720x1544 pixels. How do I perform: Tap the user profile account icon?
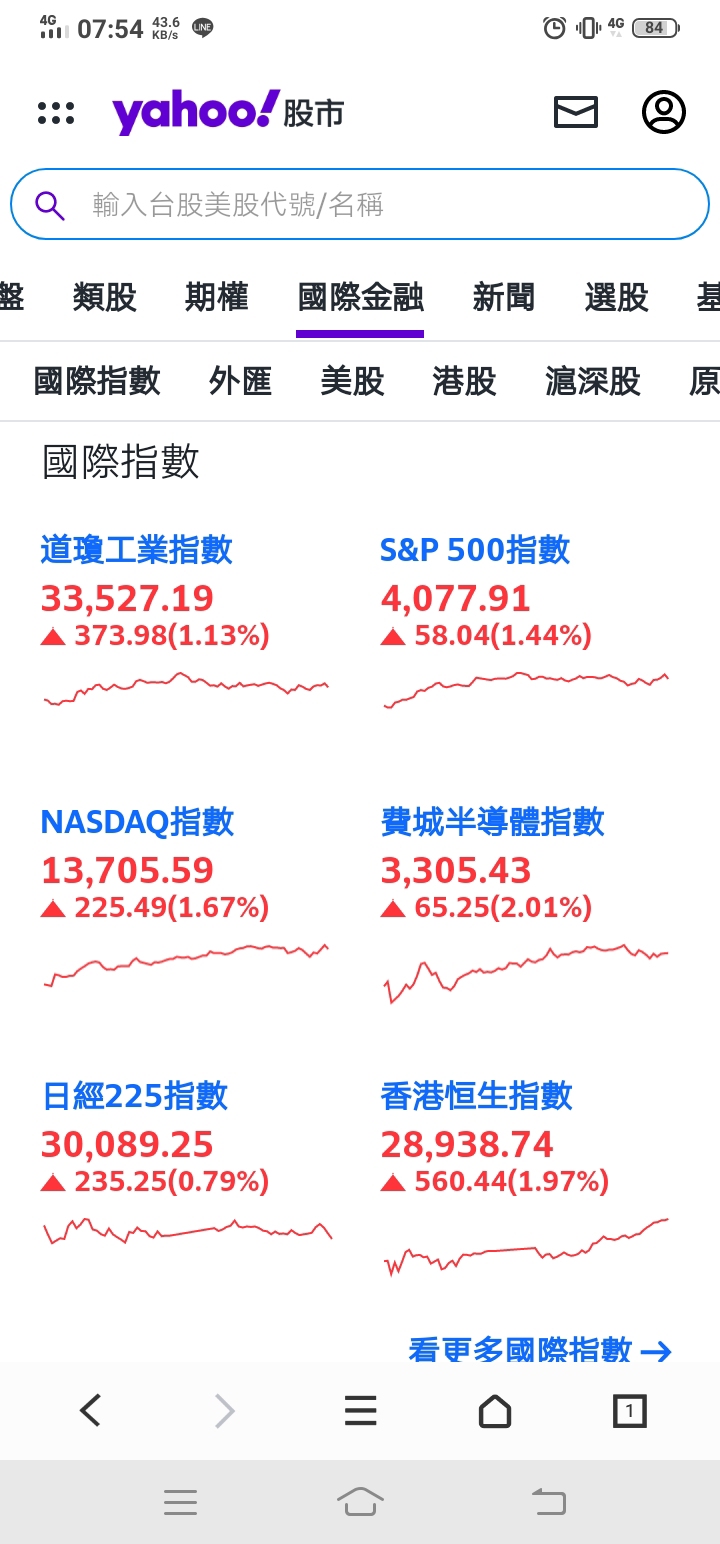tap(663, 112)
